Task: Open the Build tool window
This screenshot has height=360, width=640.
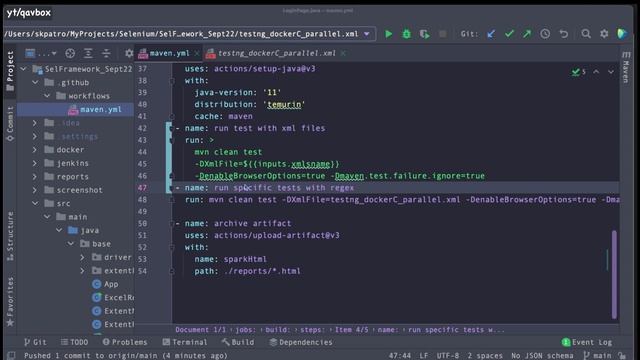Action: tap(238, 342)
